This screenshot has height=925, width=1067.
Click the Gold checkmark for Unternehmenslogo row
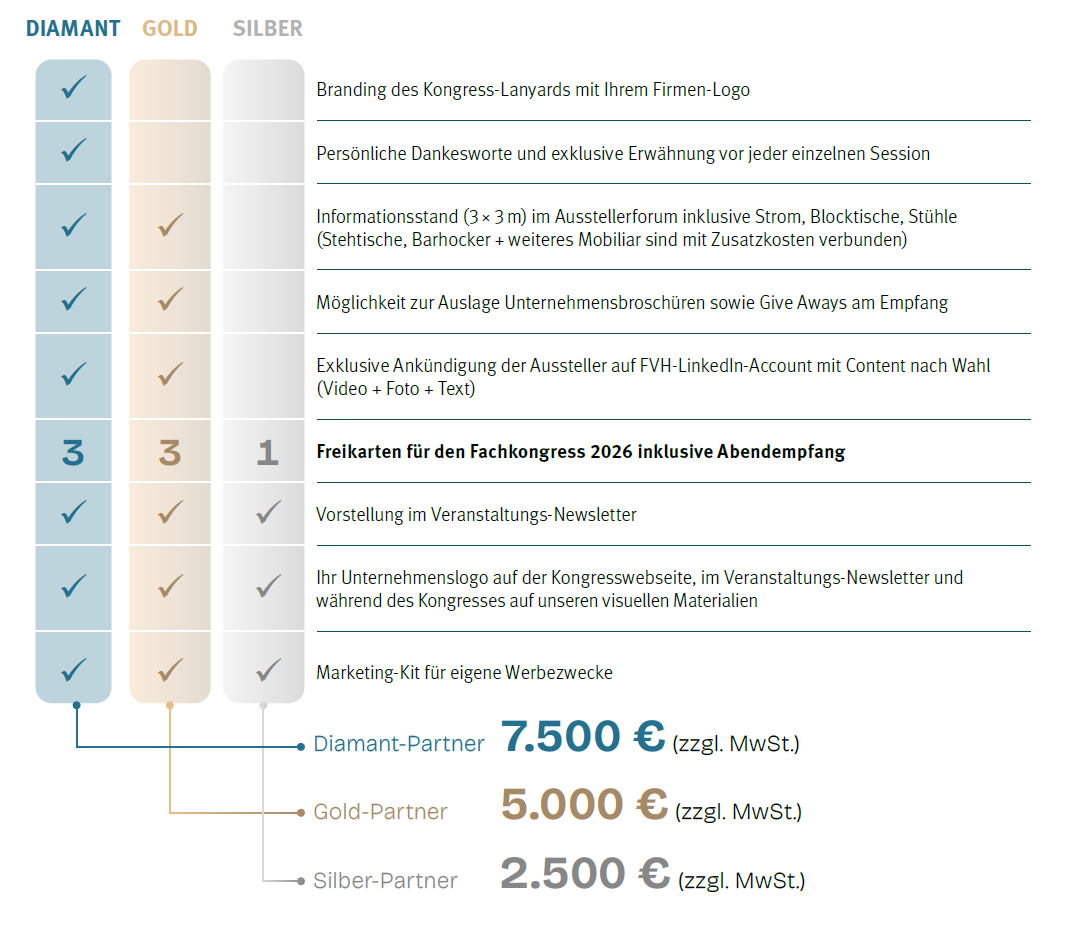170,587
